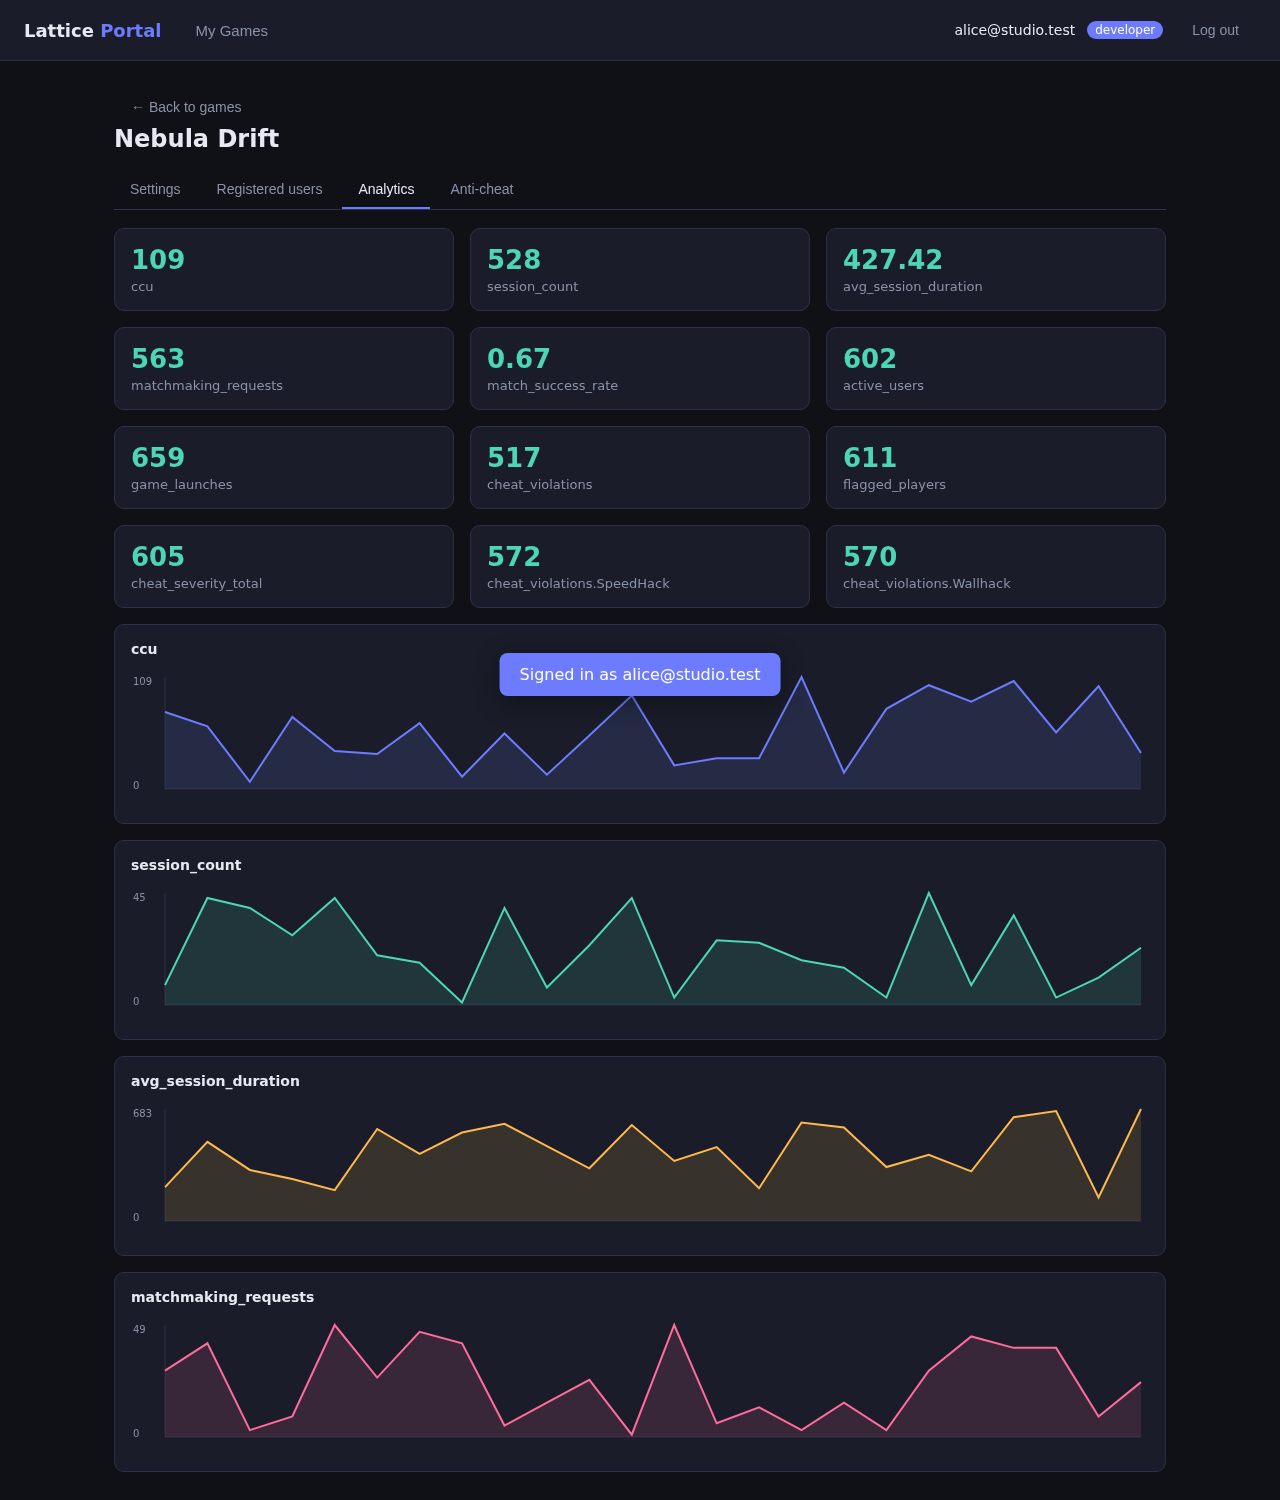
Task: Click the cheat_violations.Wallhack label
Action: [x=926, y=584]
